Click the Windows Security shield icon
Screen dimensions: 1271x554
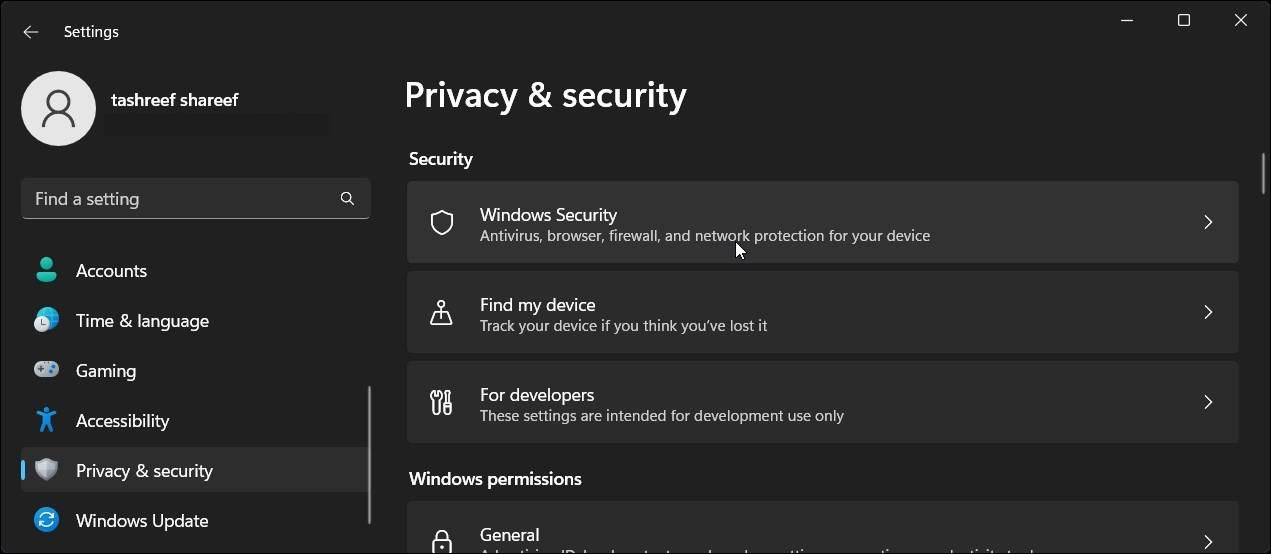click(442, 222)
